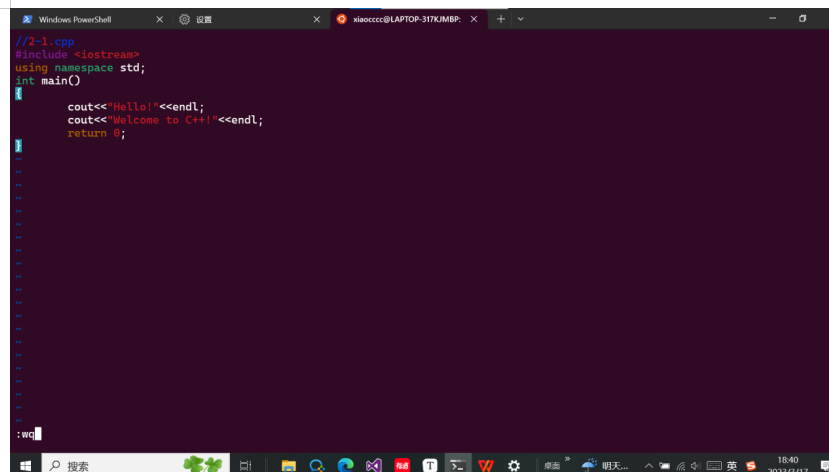Expand the new tab profile dropdown
The image size is (829, 472).
(x=521, y=20)
